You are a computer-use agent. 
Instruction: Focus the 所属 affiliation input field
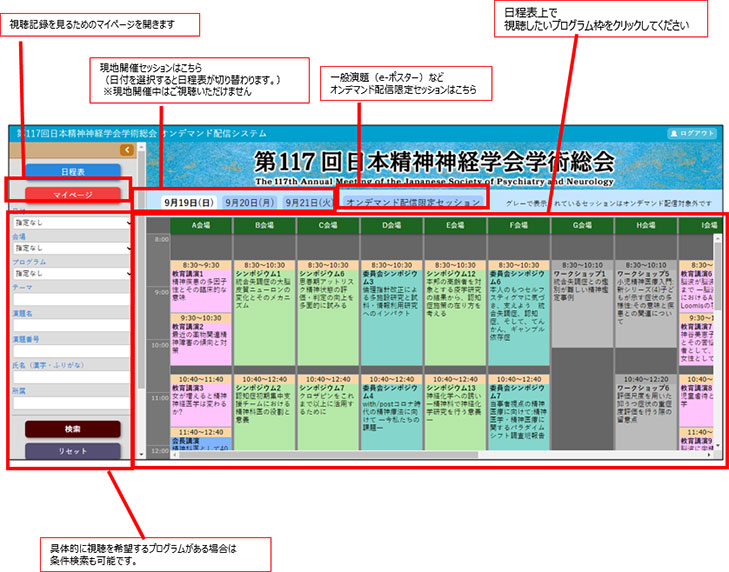pos(72,403)
